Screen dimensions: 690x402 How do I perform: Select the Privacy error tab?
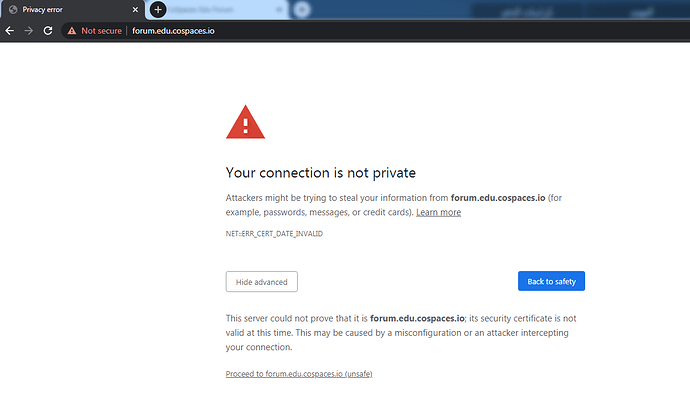[x=73, y=10]
